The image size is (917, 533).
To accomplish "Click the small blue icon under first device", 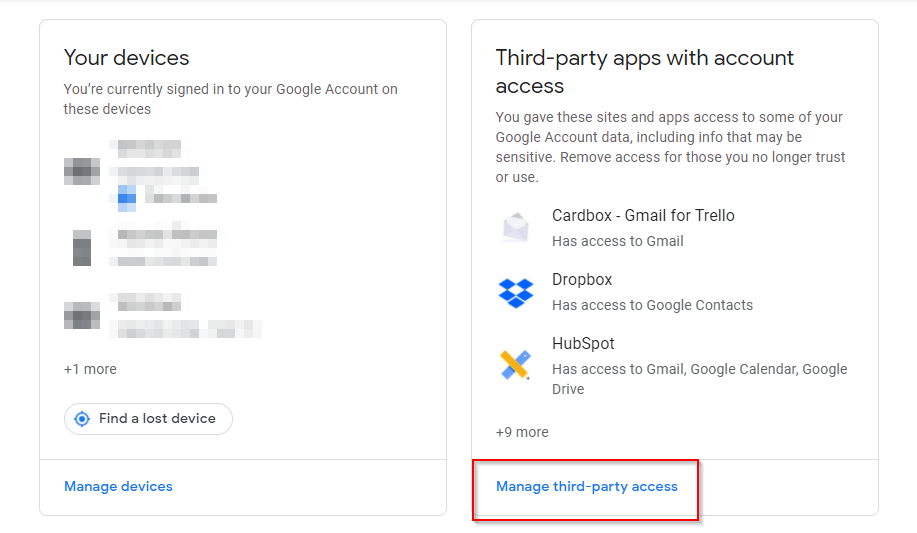I will pos(127,197).
